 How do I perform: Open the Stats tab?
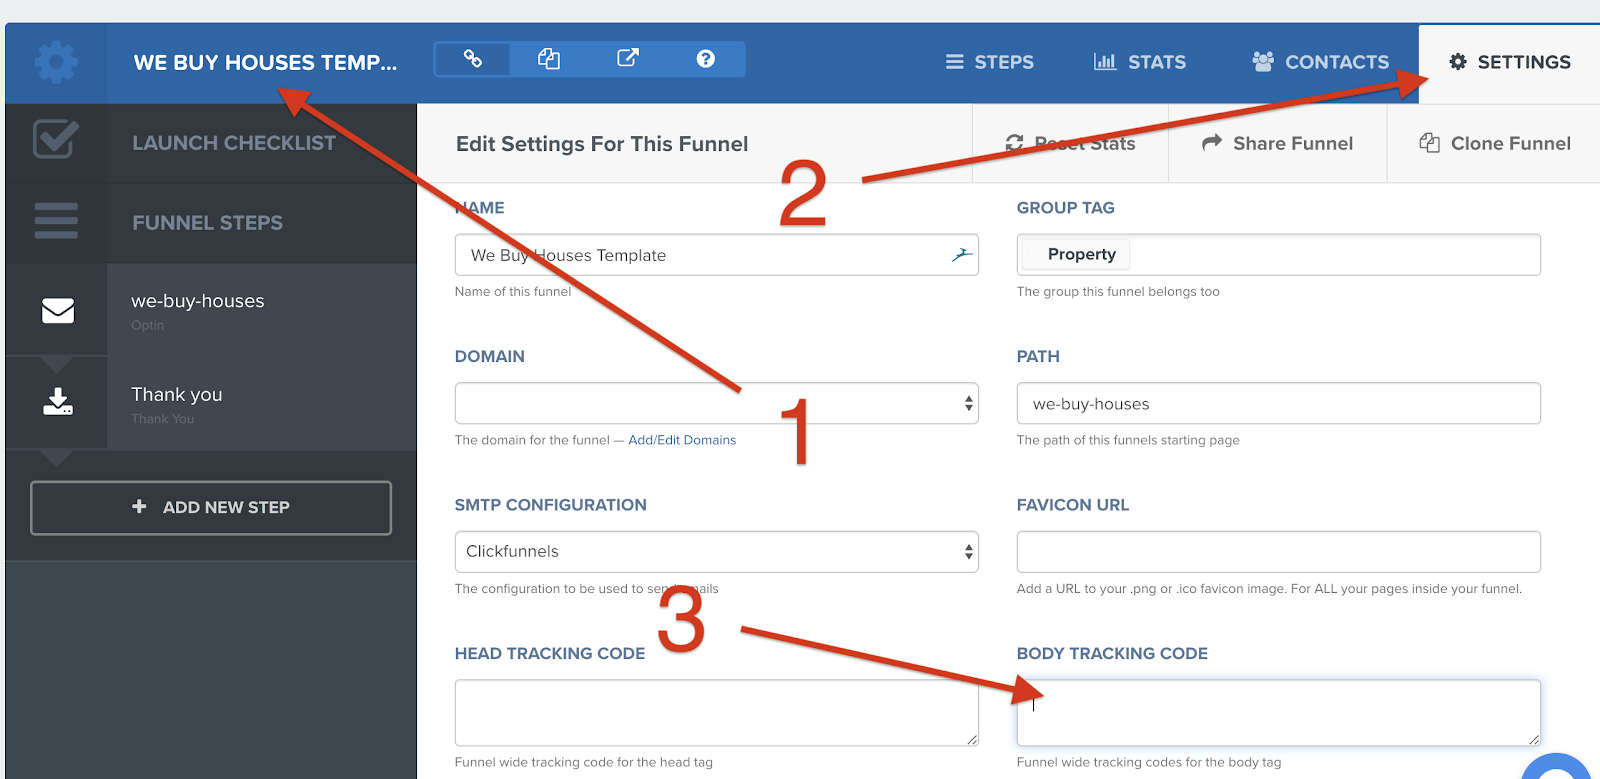1140,62
